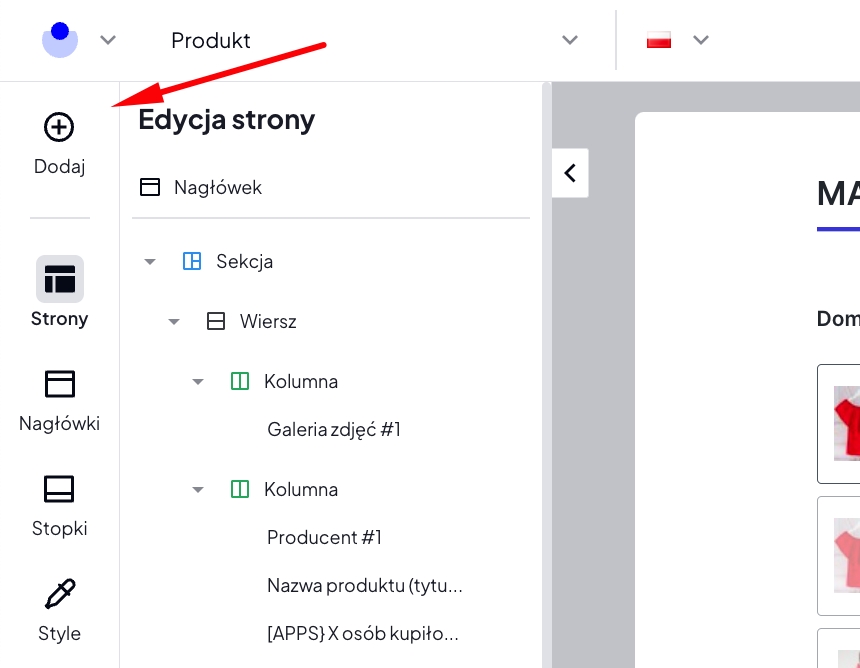Screen dimensions: 860x668
Task: Open the Style dropper panel
Action: (x=60, y=595)
